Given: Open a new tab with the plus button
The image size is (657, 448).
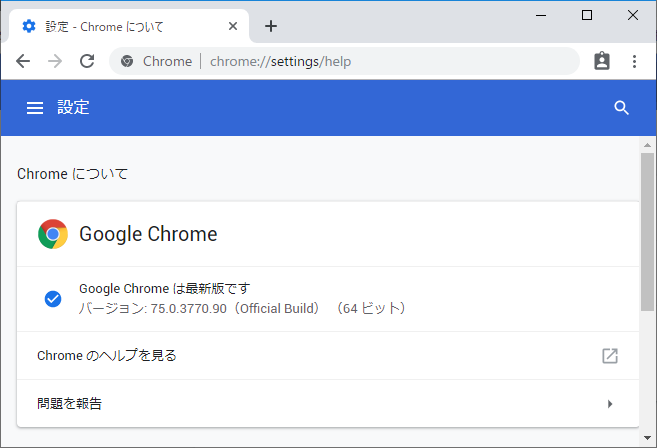Looking at the screenshot, I should tap(271, 26).
